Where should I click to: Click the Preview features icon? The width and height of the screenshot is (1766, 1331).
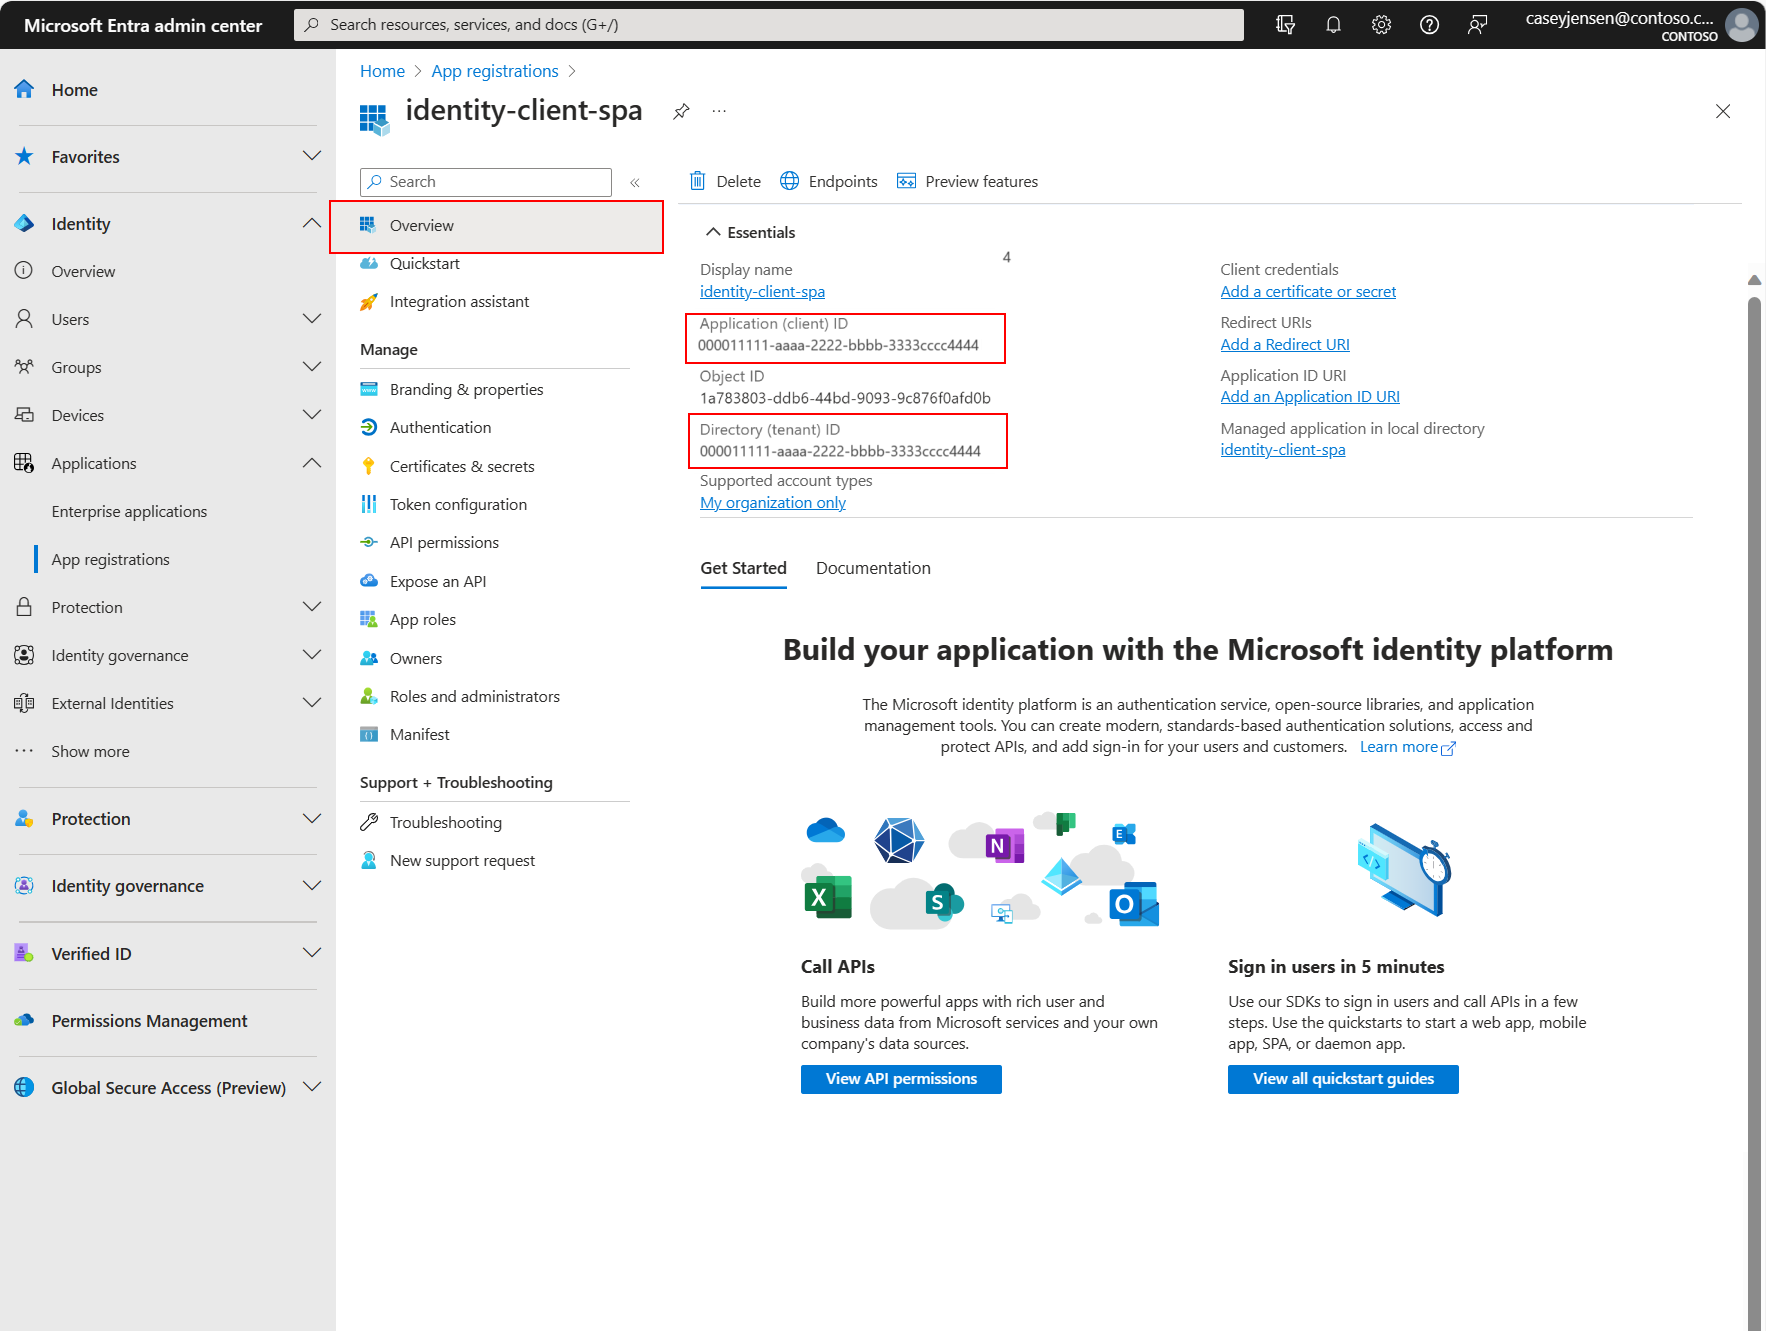point(906,181)
